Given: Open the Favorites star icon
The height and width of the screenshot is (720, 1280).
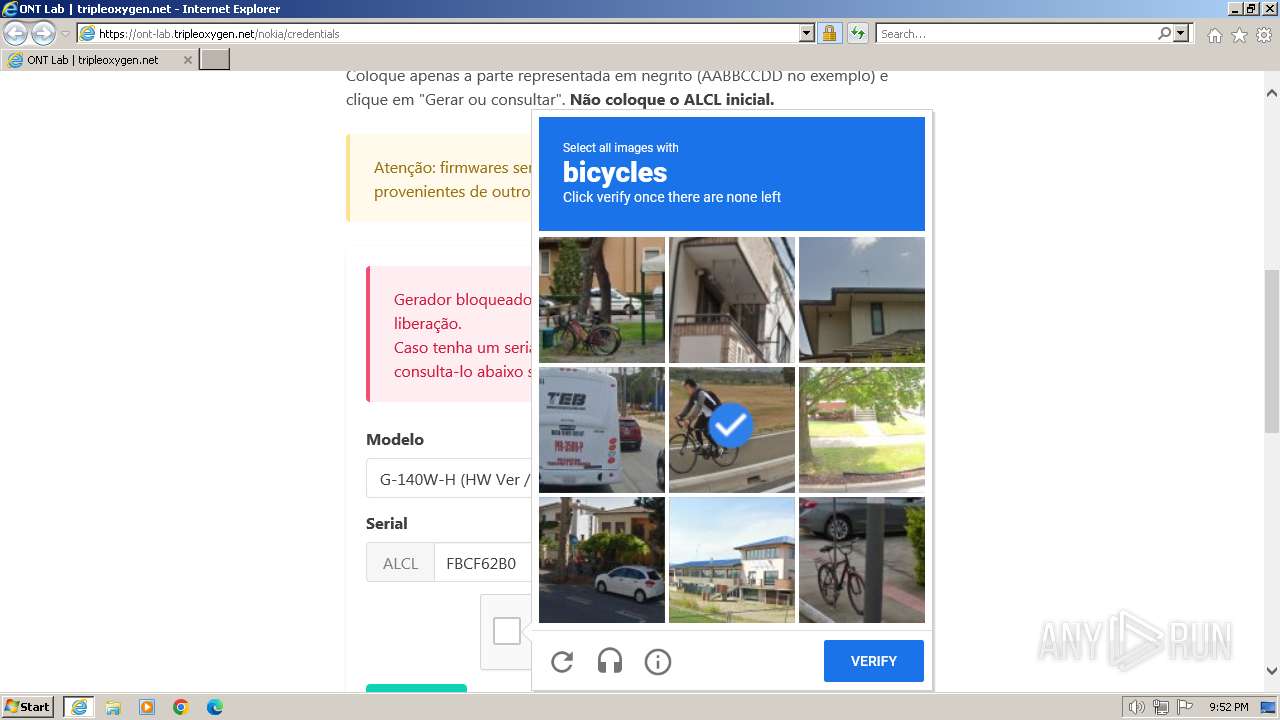Looking at the screenshot, I should (1239, 35).
